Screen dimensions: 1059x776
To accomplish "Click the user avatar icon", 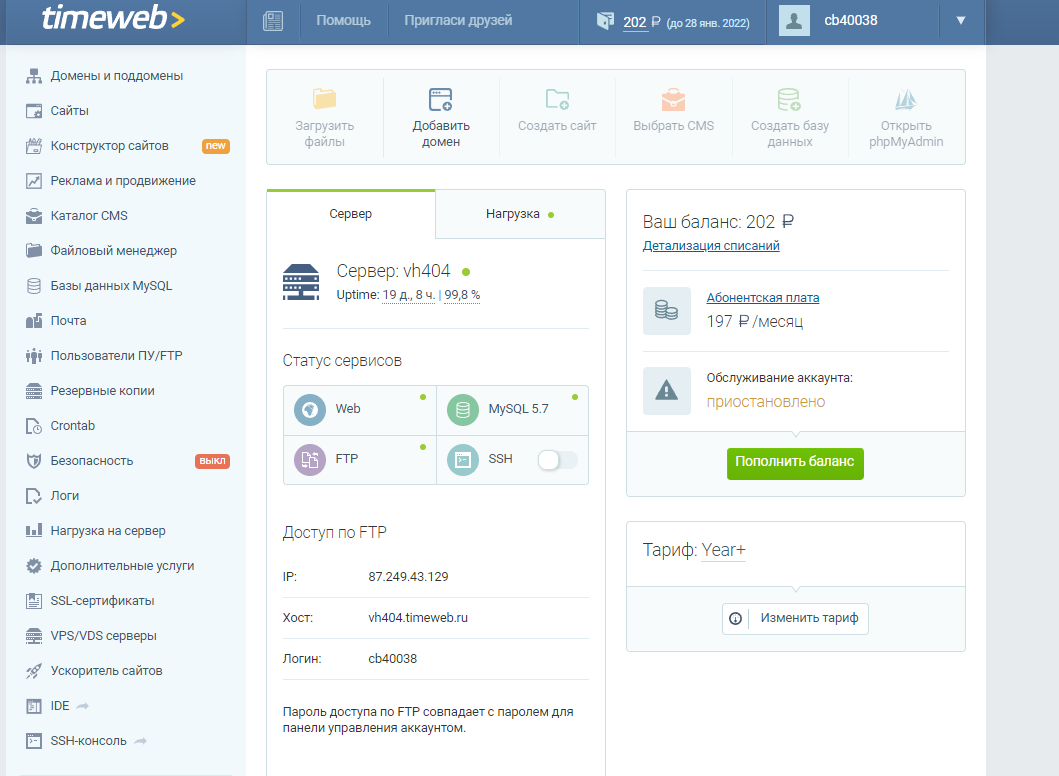I will pos(794,21).
